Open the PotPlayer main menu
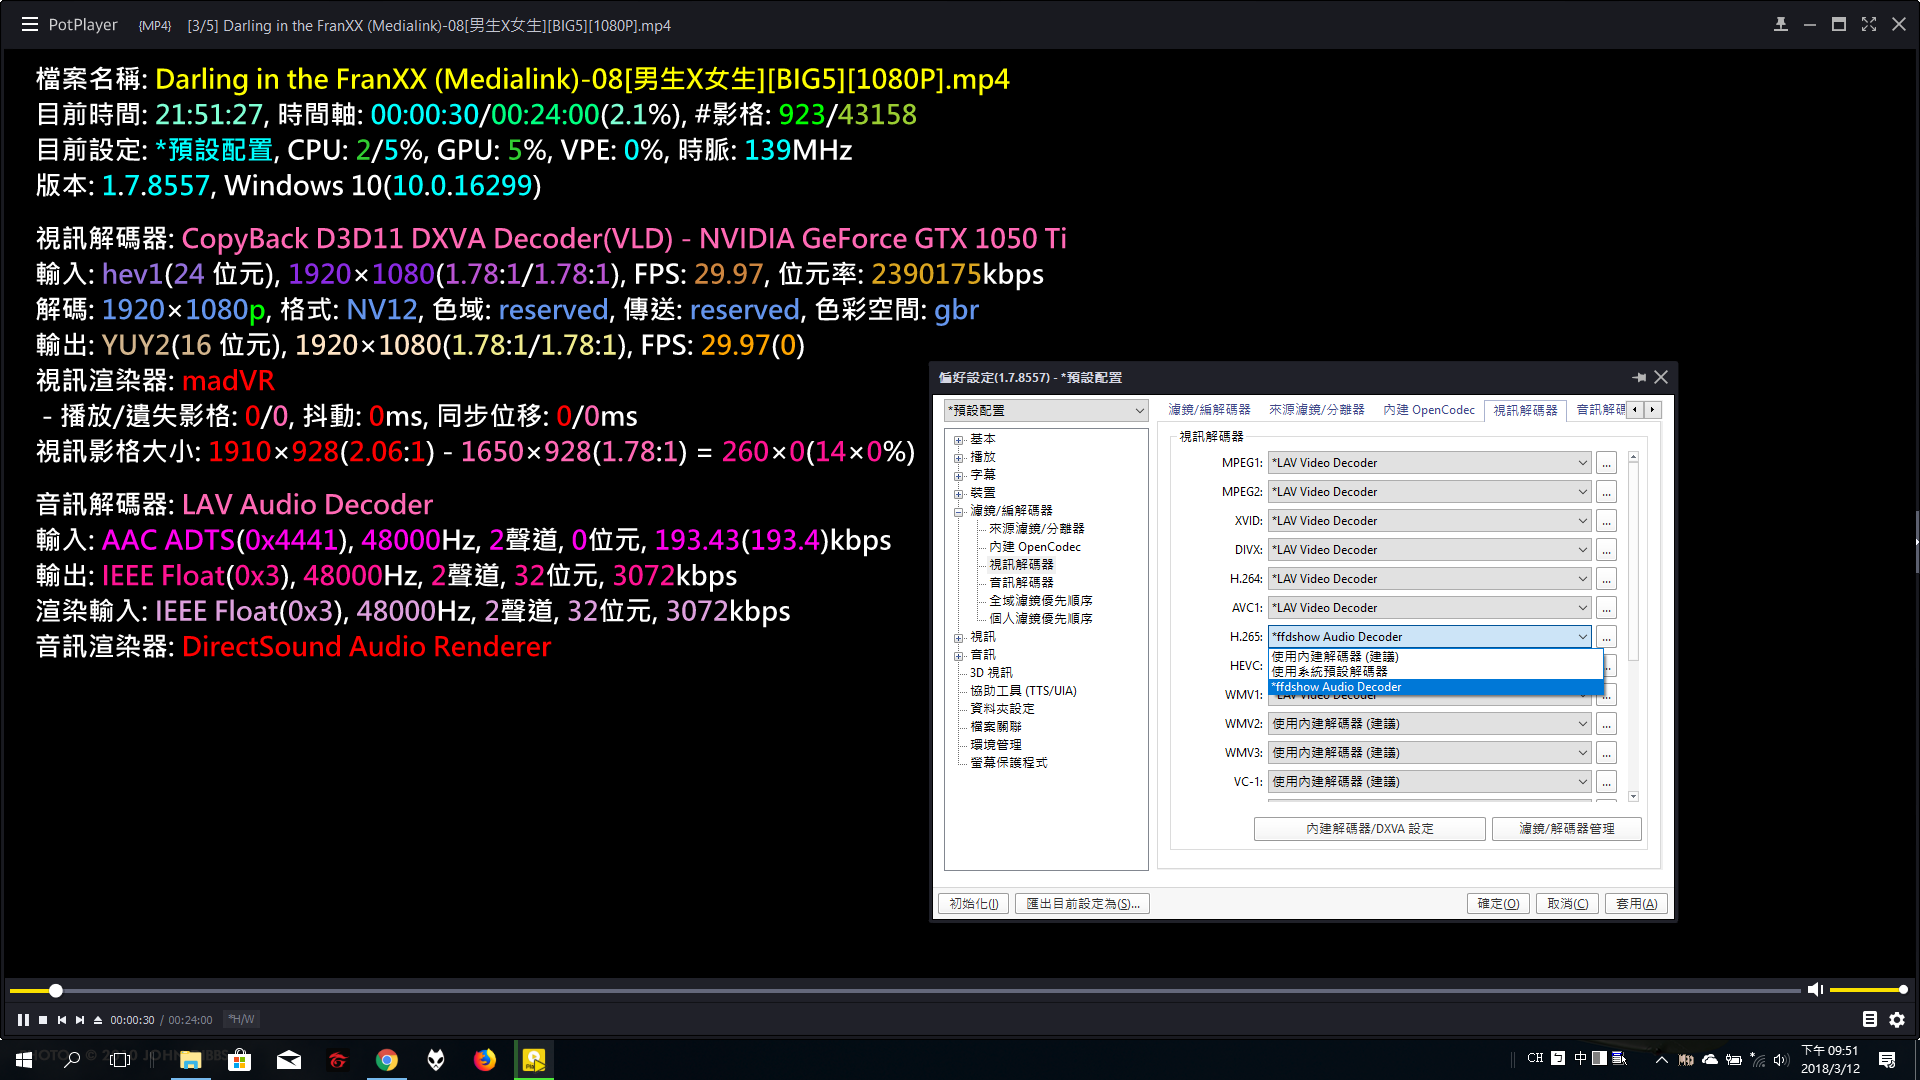 (x=30, y=24)
